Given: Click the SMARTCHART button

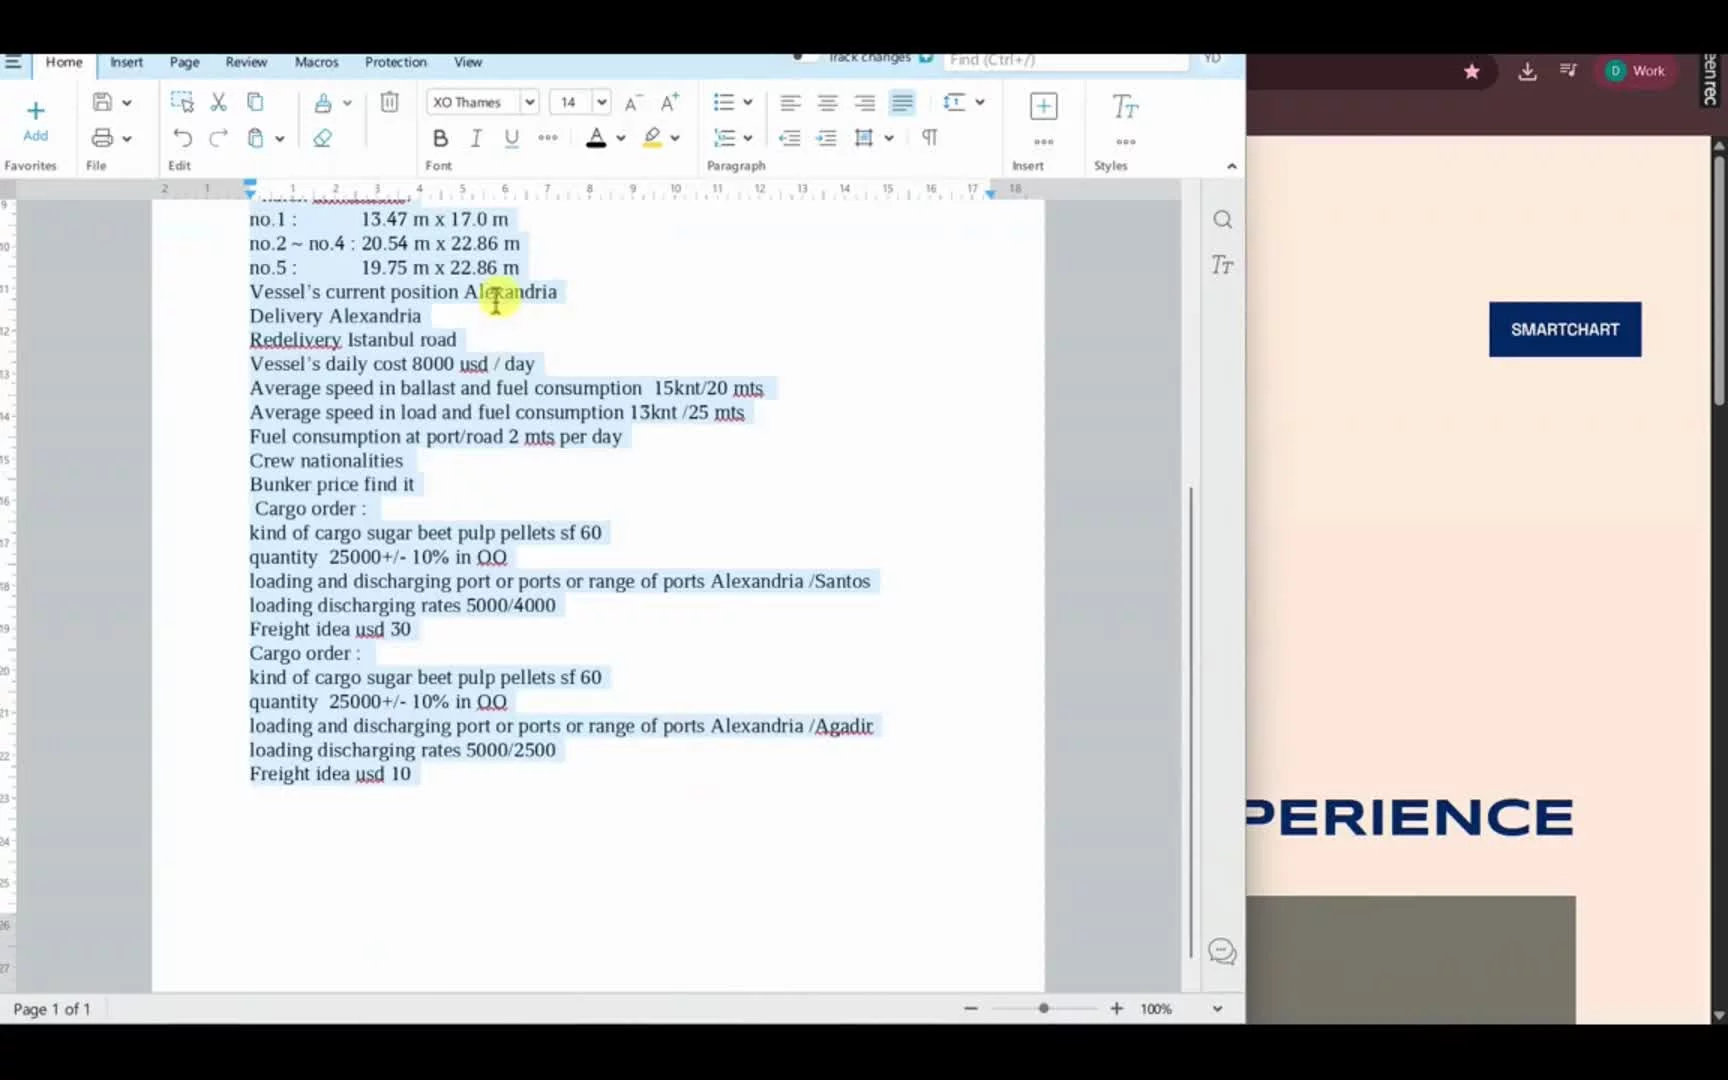Looking at the screenshot, I should pos(1564,329).
